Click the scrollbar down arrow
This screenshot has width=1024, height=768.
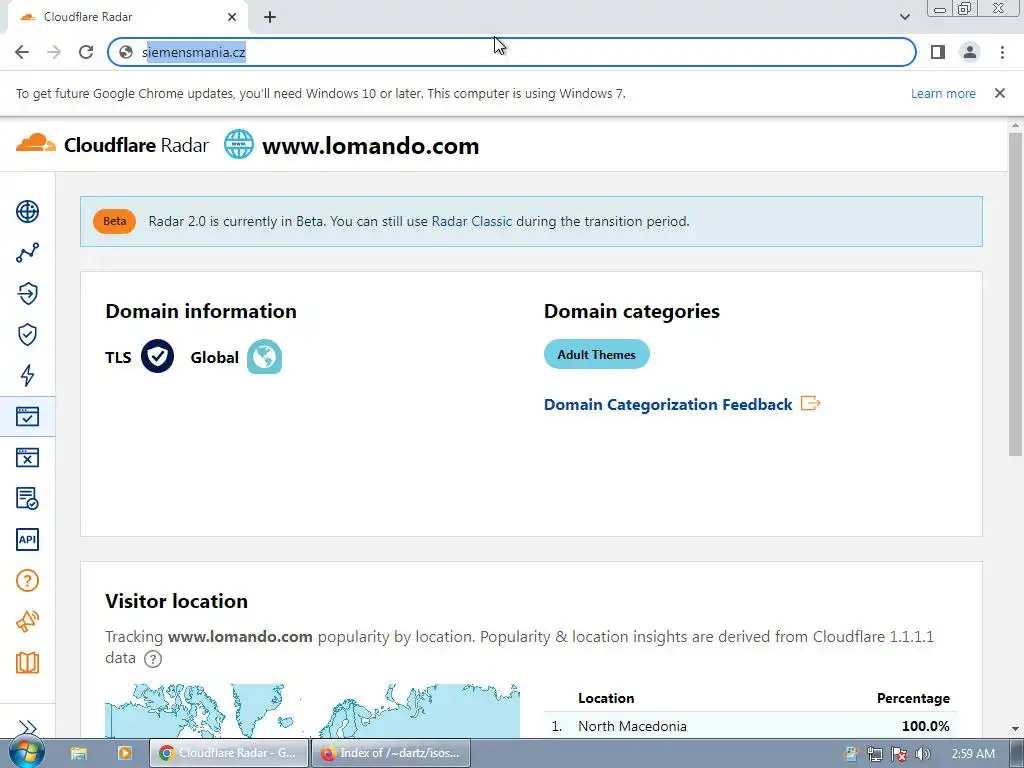point(1015,729)
